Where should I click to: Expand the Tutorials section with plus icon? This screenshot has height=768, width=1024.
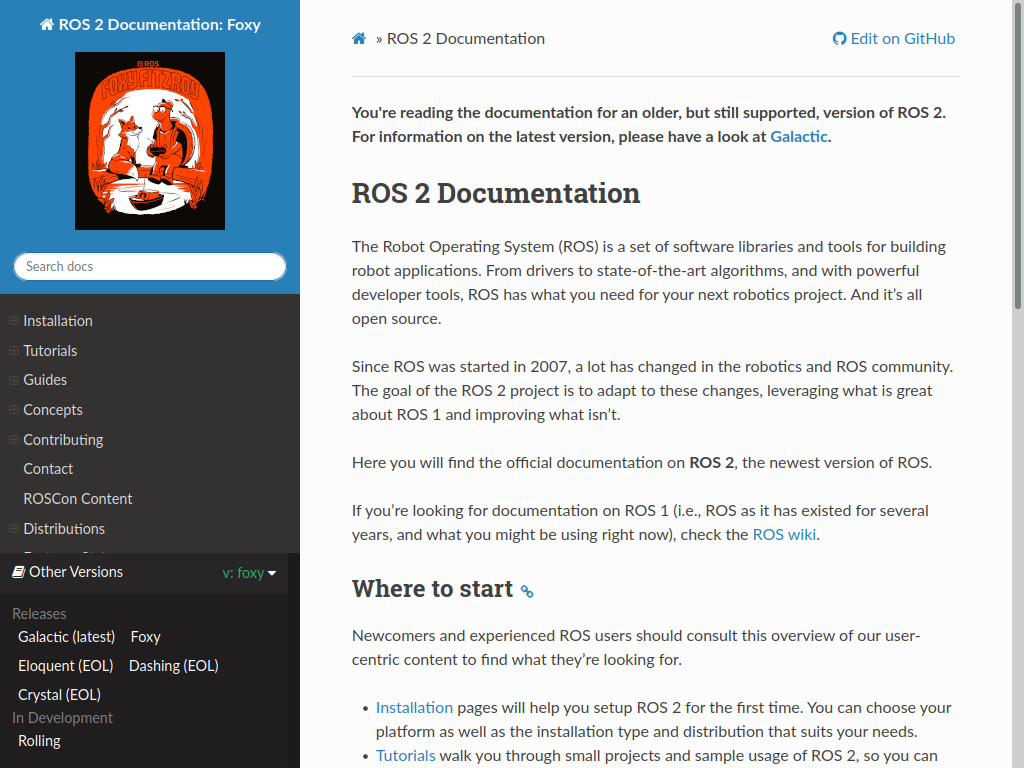tap(14, 351)
